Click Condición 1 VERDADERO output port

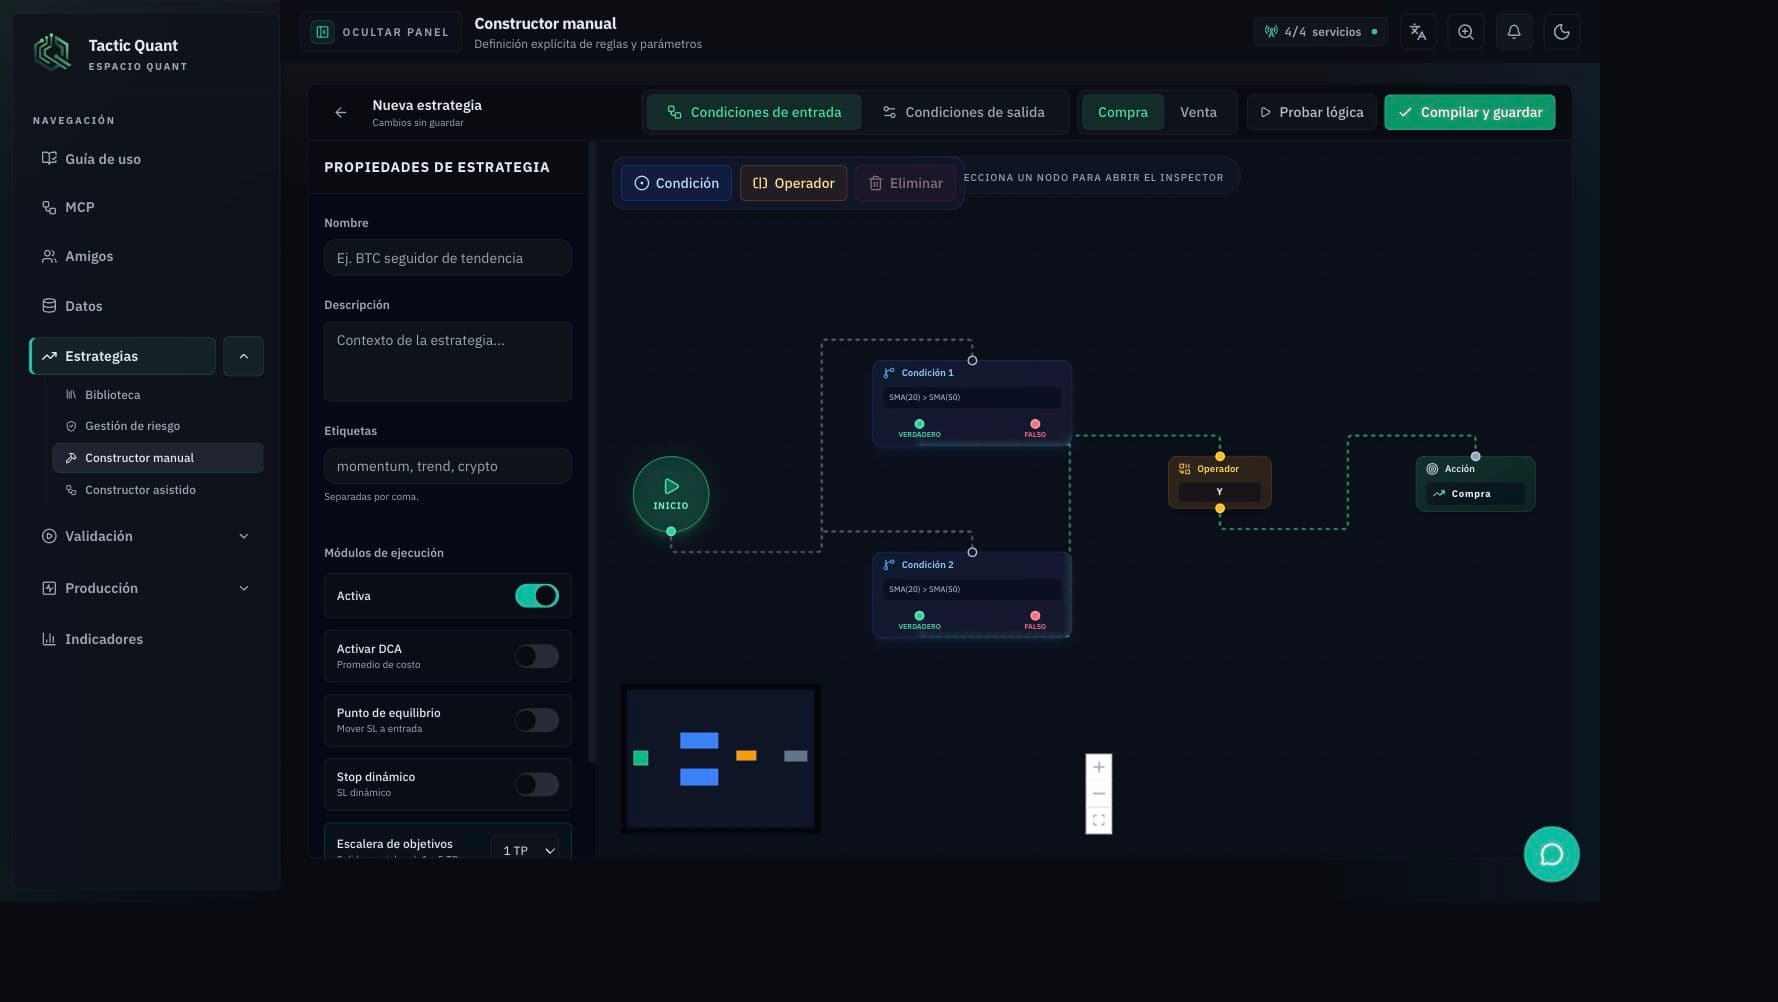pos(919,424)
